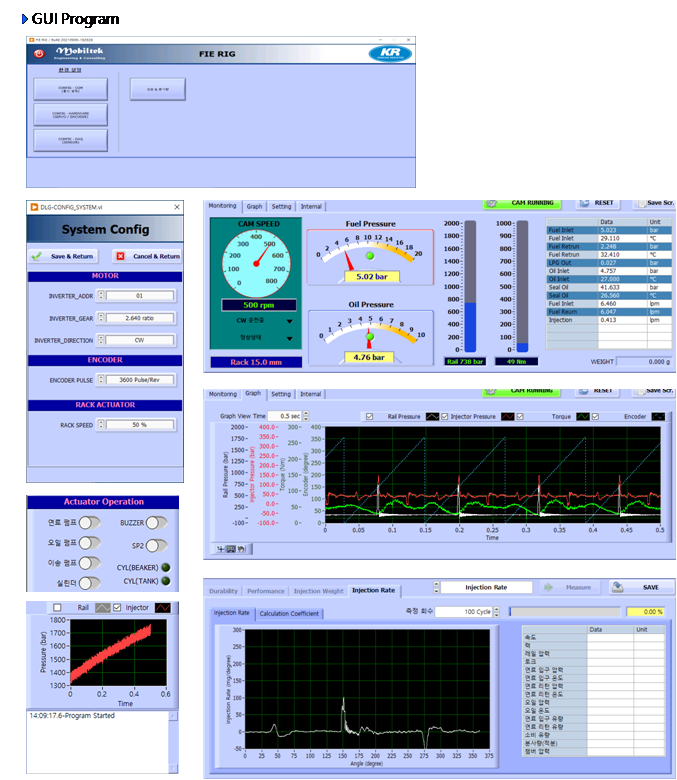This screenshot has height=780, width=677.
Task: Toggle the 이송 펌프 (transfer pump) switch
Action: pyautogui.click(x=90, y=563)
